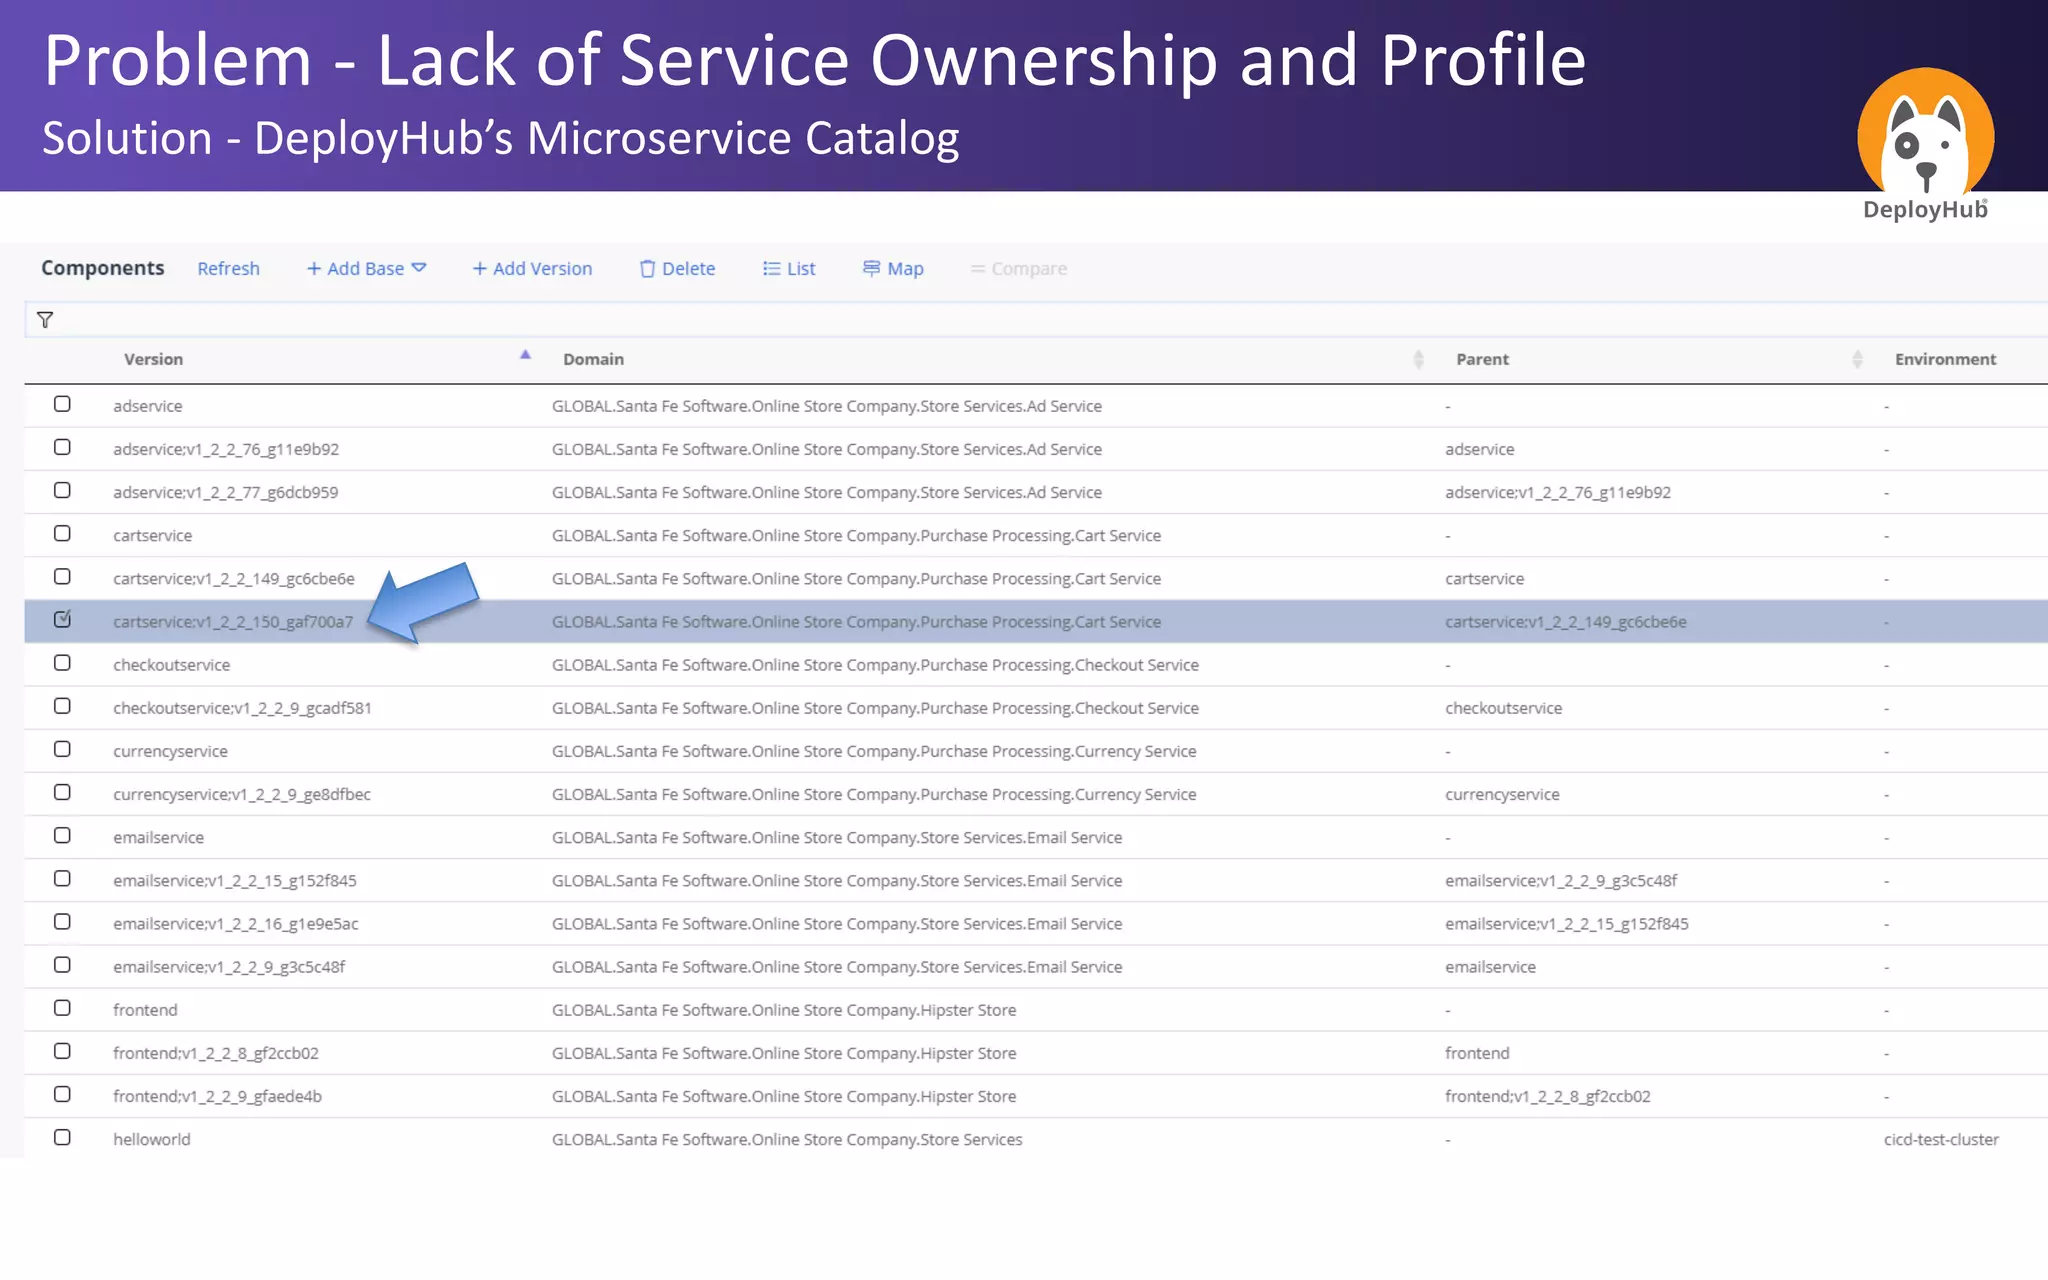
Task: Click the Delete button label
Action: (689, 269)
